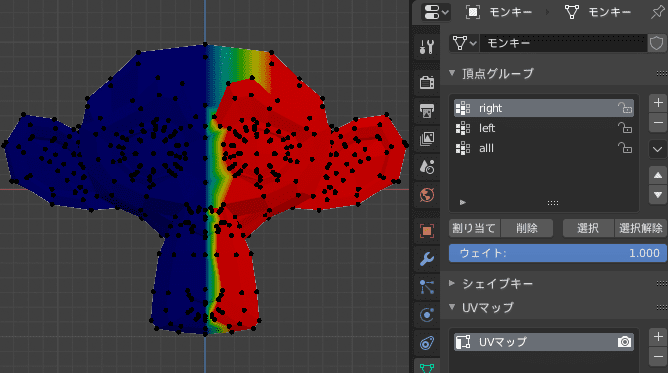Adjust the ウェイト weight slider
This screenshot has width=668, height=373.
(558, 253)
